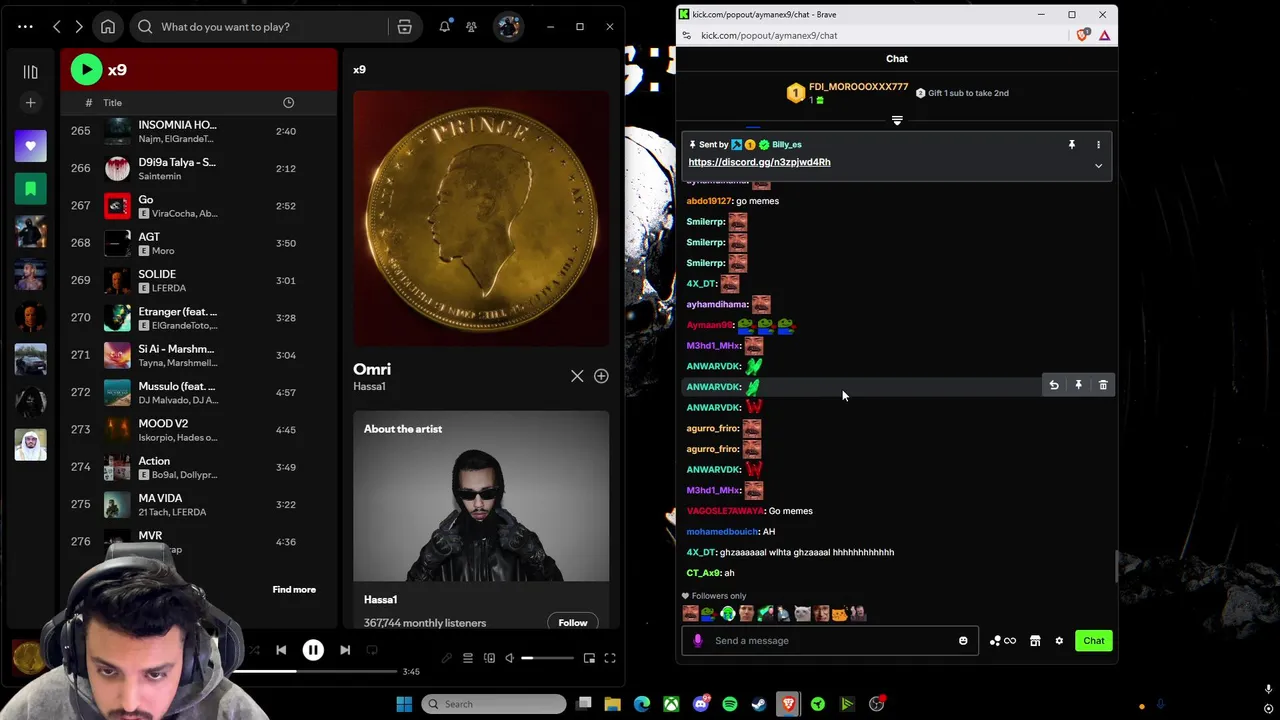Add Omri to Liked Songs
Viewport: 1280px width, 720px height.
601,376
